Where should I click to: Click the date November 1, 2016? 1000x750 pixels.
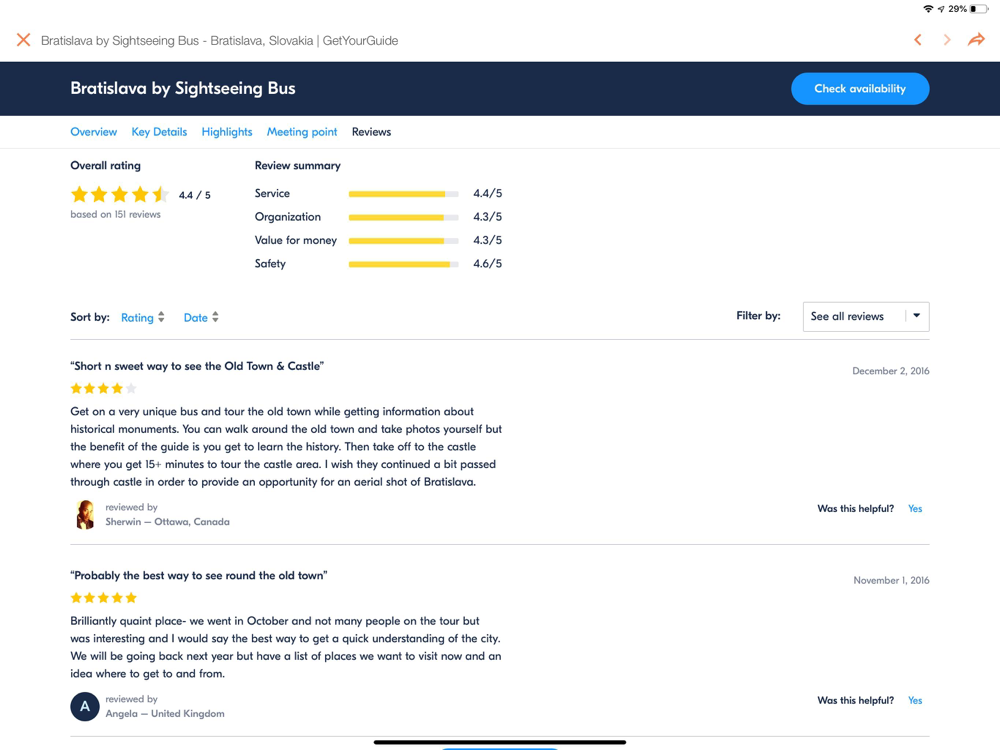click(892, 580)
